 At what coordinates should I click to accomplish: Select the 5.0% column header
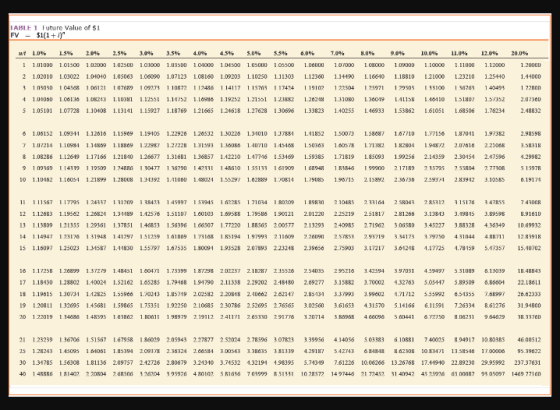(x=254, y=53)
